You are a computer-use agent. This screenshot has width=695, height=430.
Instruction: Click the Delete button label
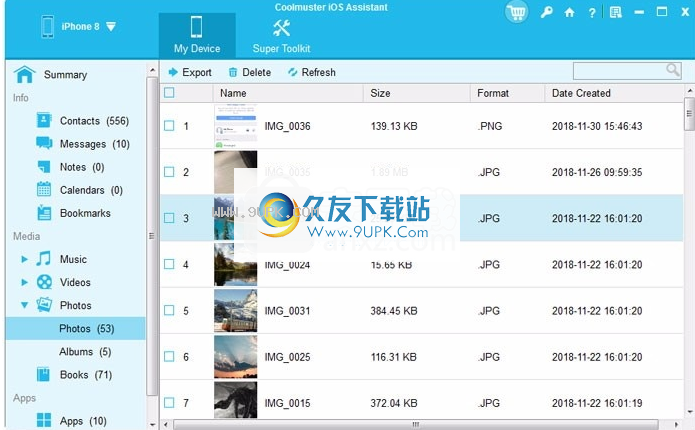257,72
